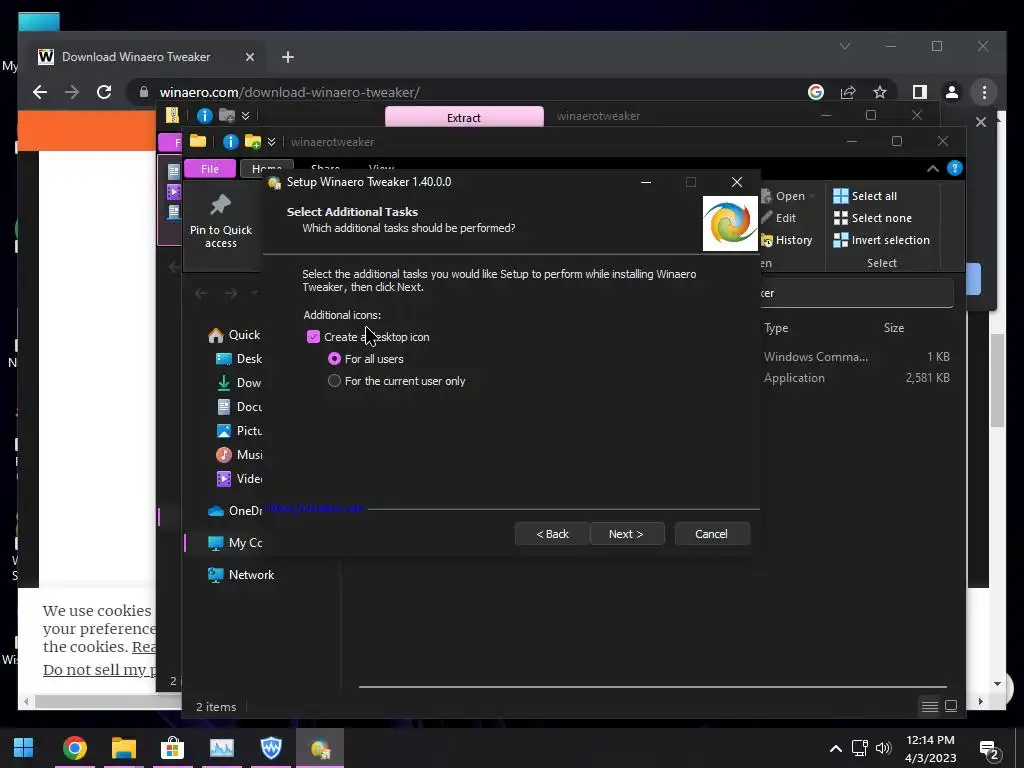Open the volume control in tray
Viewport: 1024px width, 768px height.
click(884, 748)
